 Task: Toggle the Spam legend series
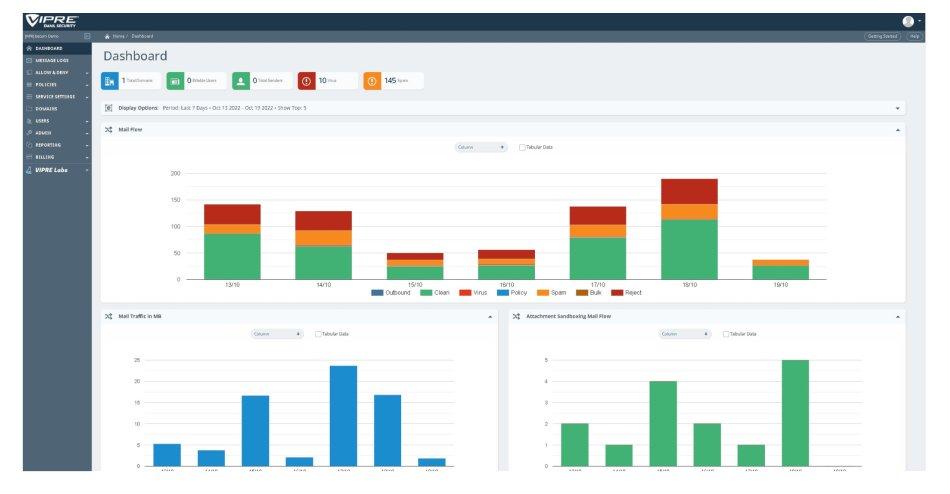click(552, 293)
